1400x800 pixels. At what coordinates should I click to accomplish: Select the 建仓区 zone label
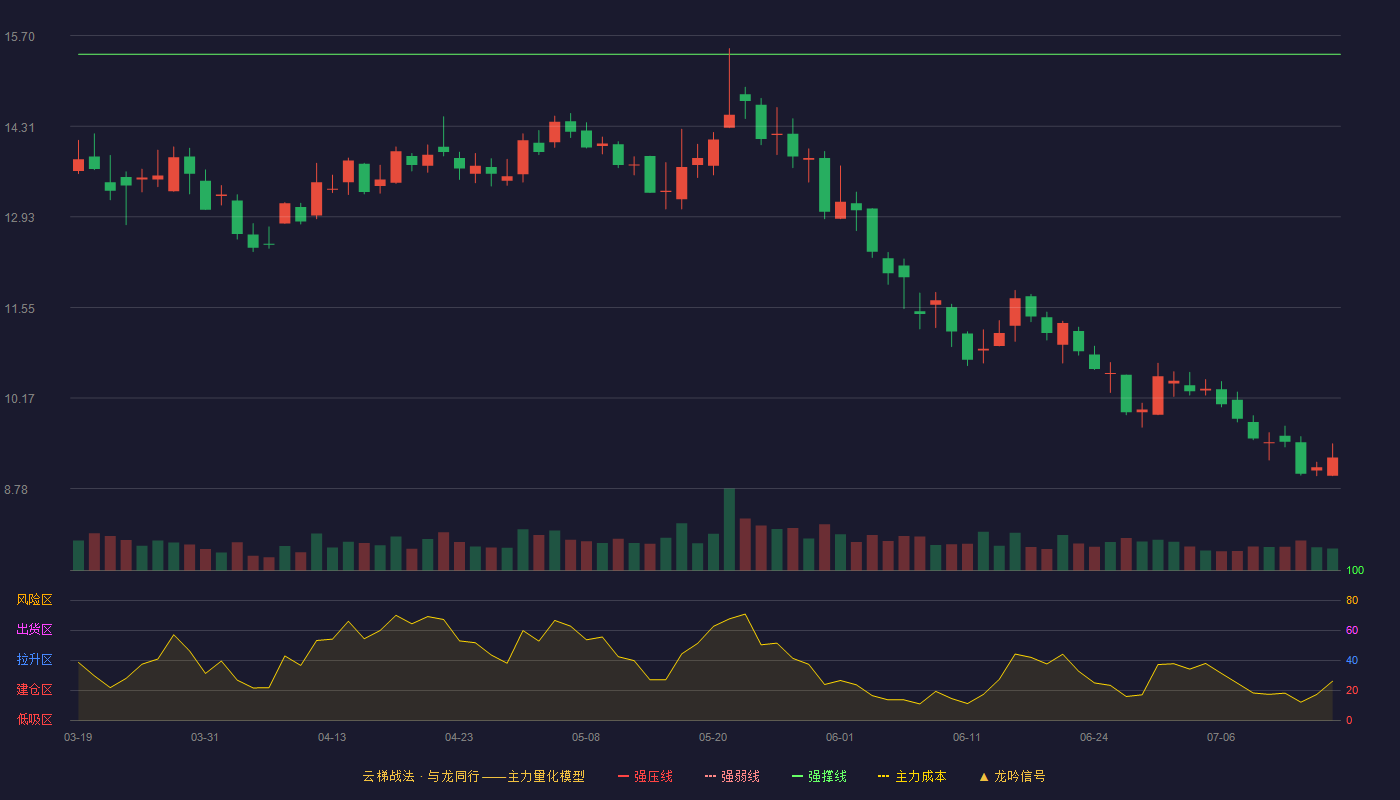(x=34, y=690)
